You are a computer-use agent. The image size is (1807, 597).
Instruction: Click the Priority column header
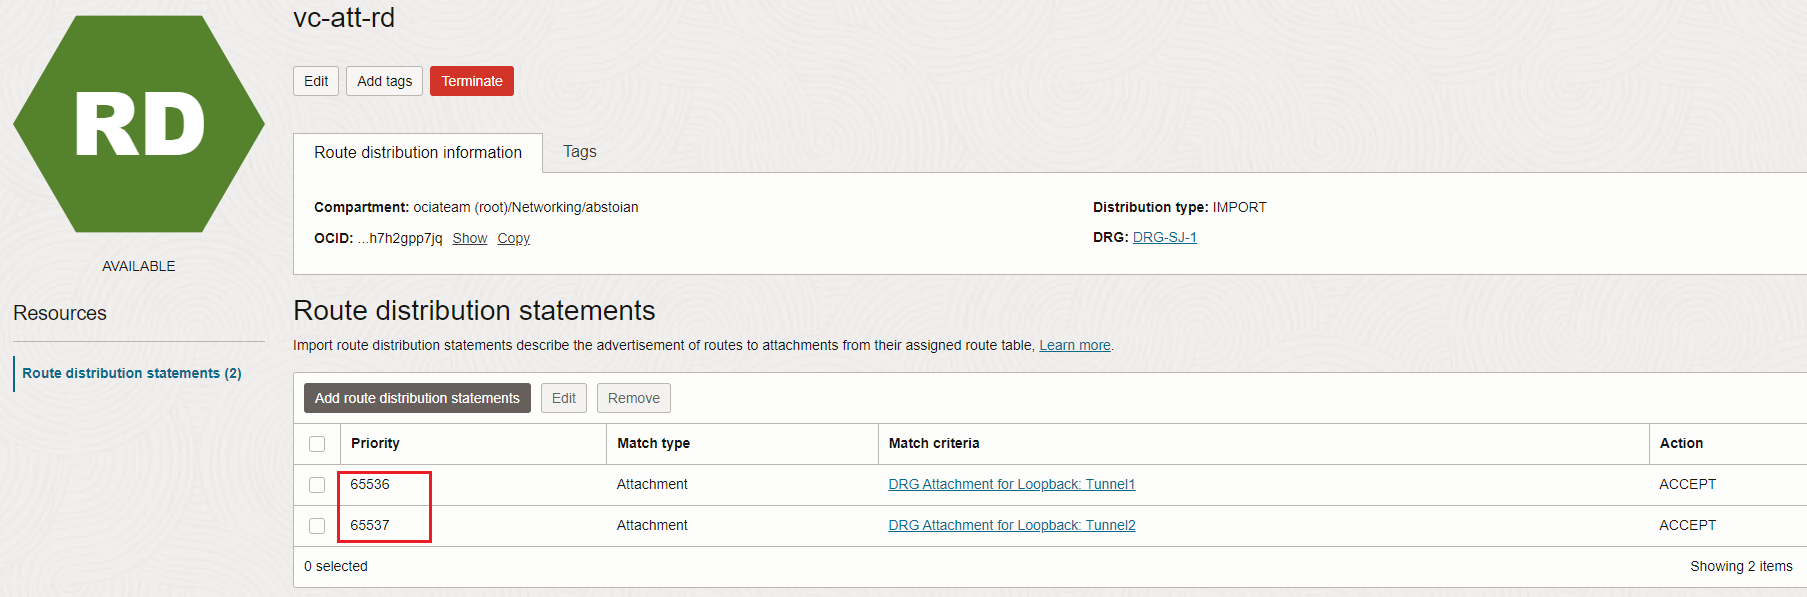tap(375, 443)
